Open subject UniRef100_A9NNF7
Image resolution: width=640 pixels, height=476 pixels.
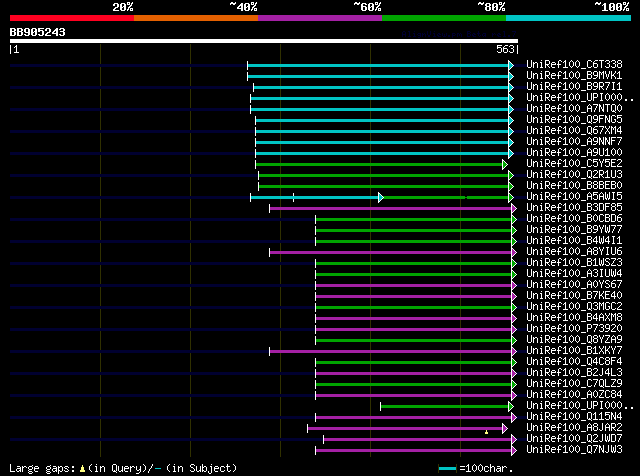pos(574,141)
